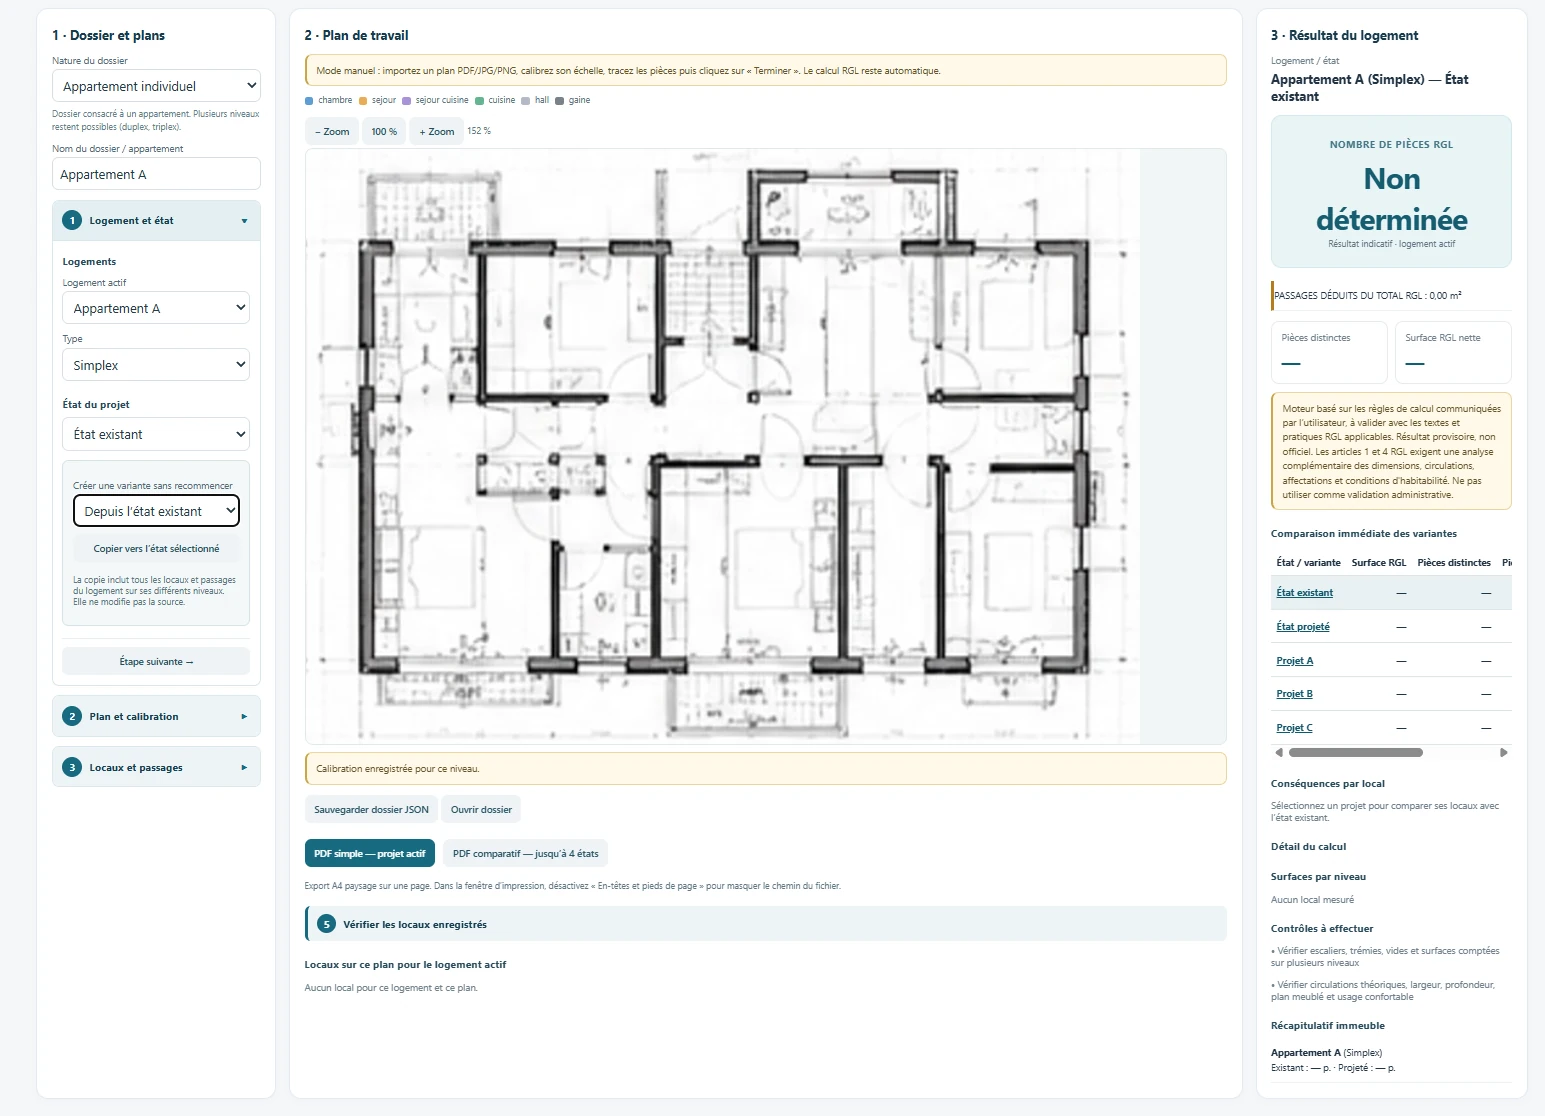Open the Projet C variant link
The image size is (1545, 1116).
pyautogui.click(x=1294, y=727)
